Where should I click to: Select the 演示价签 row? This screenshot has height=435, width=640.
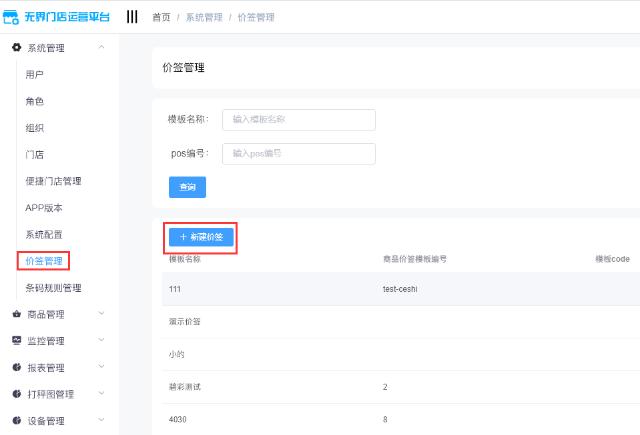click(401, 322)
